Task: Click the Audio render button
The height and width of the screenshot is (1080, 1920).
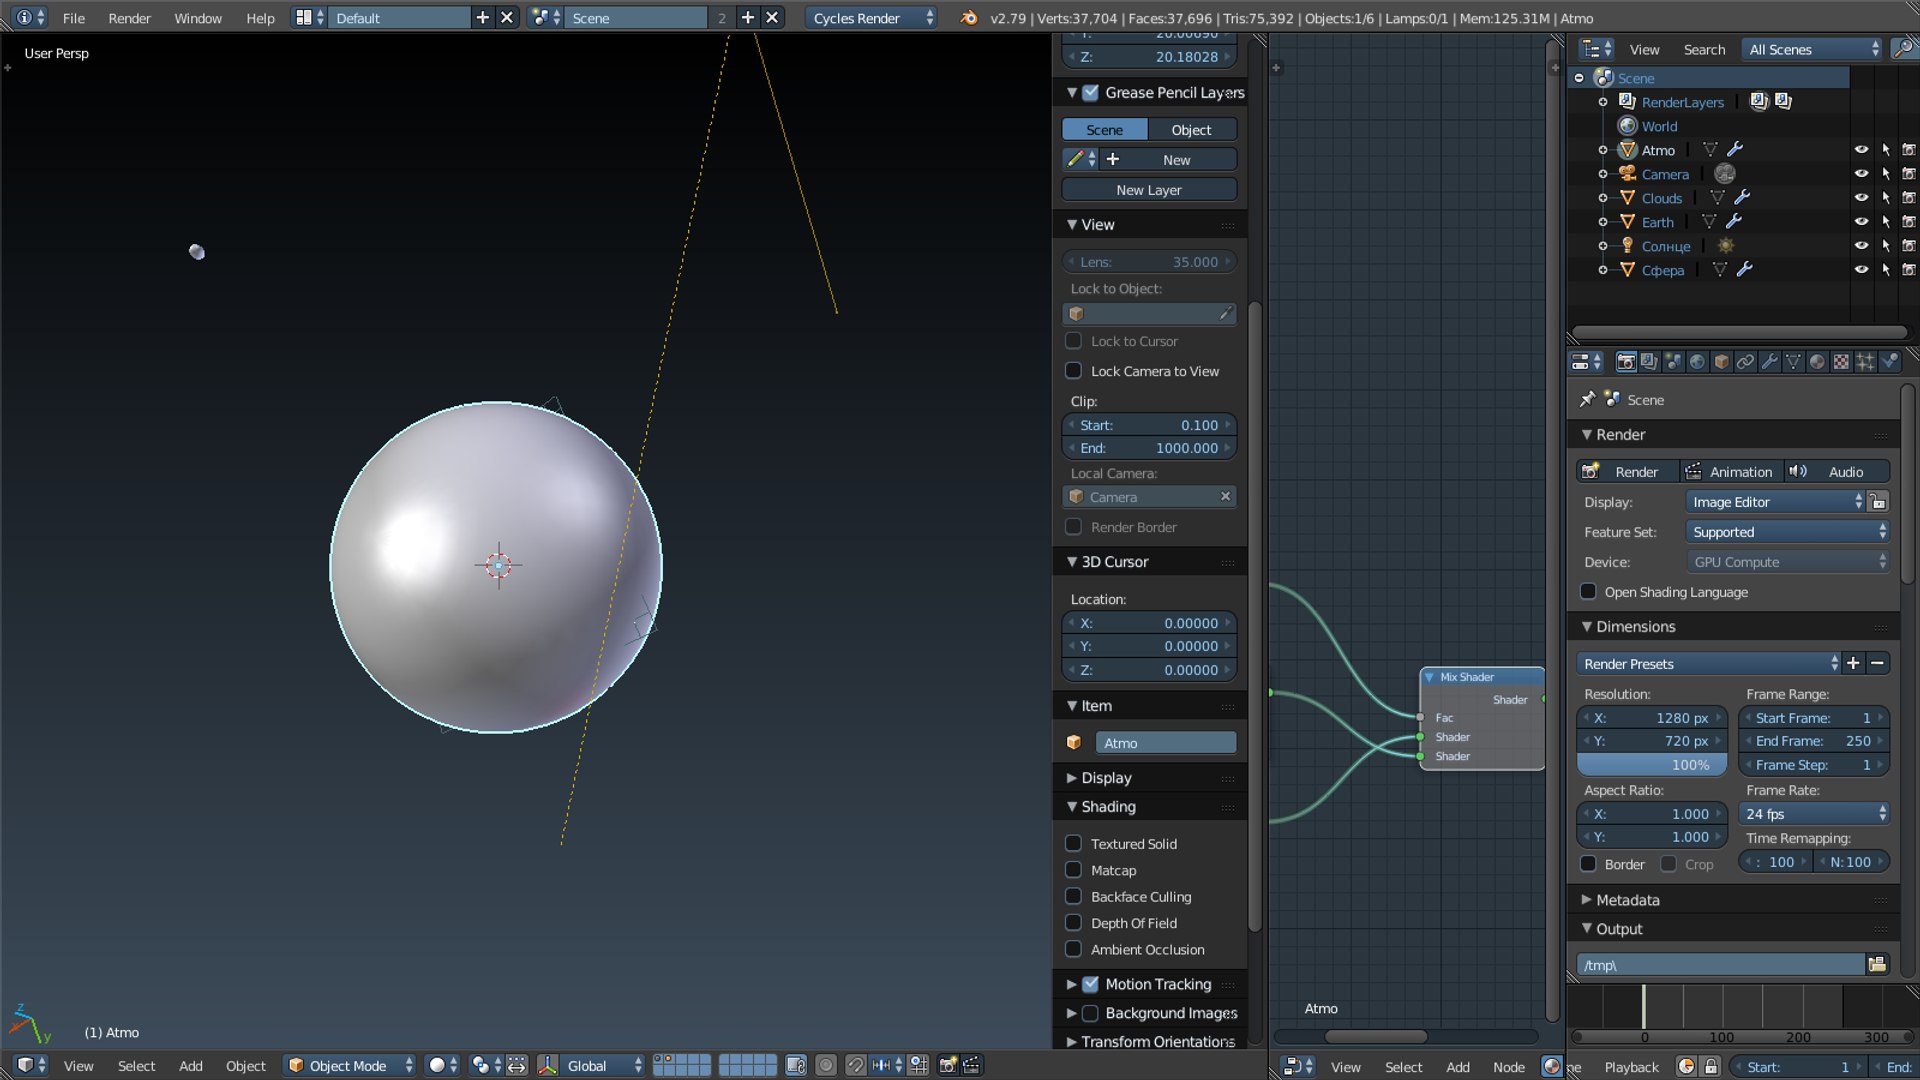Action: (1836, 472)
